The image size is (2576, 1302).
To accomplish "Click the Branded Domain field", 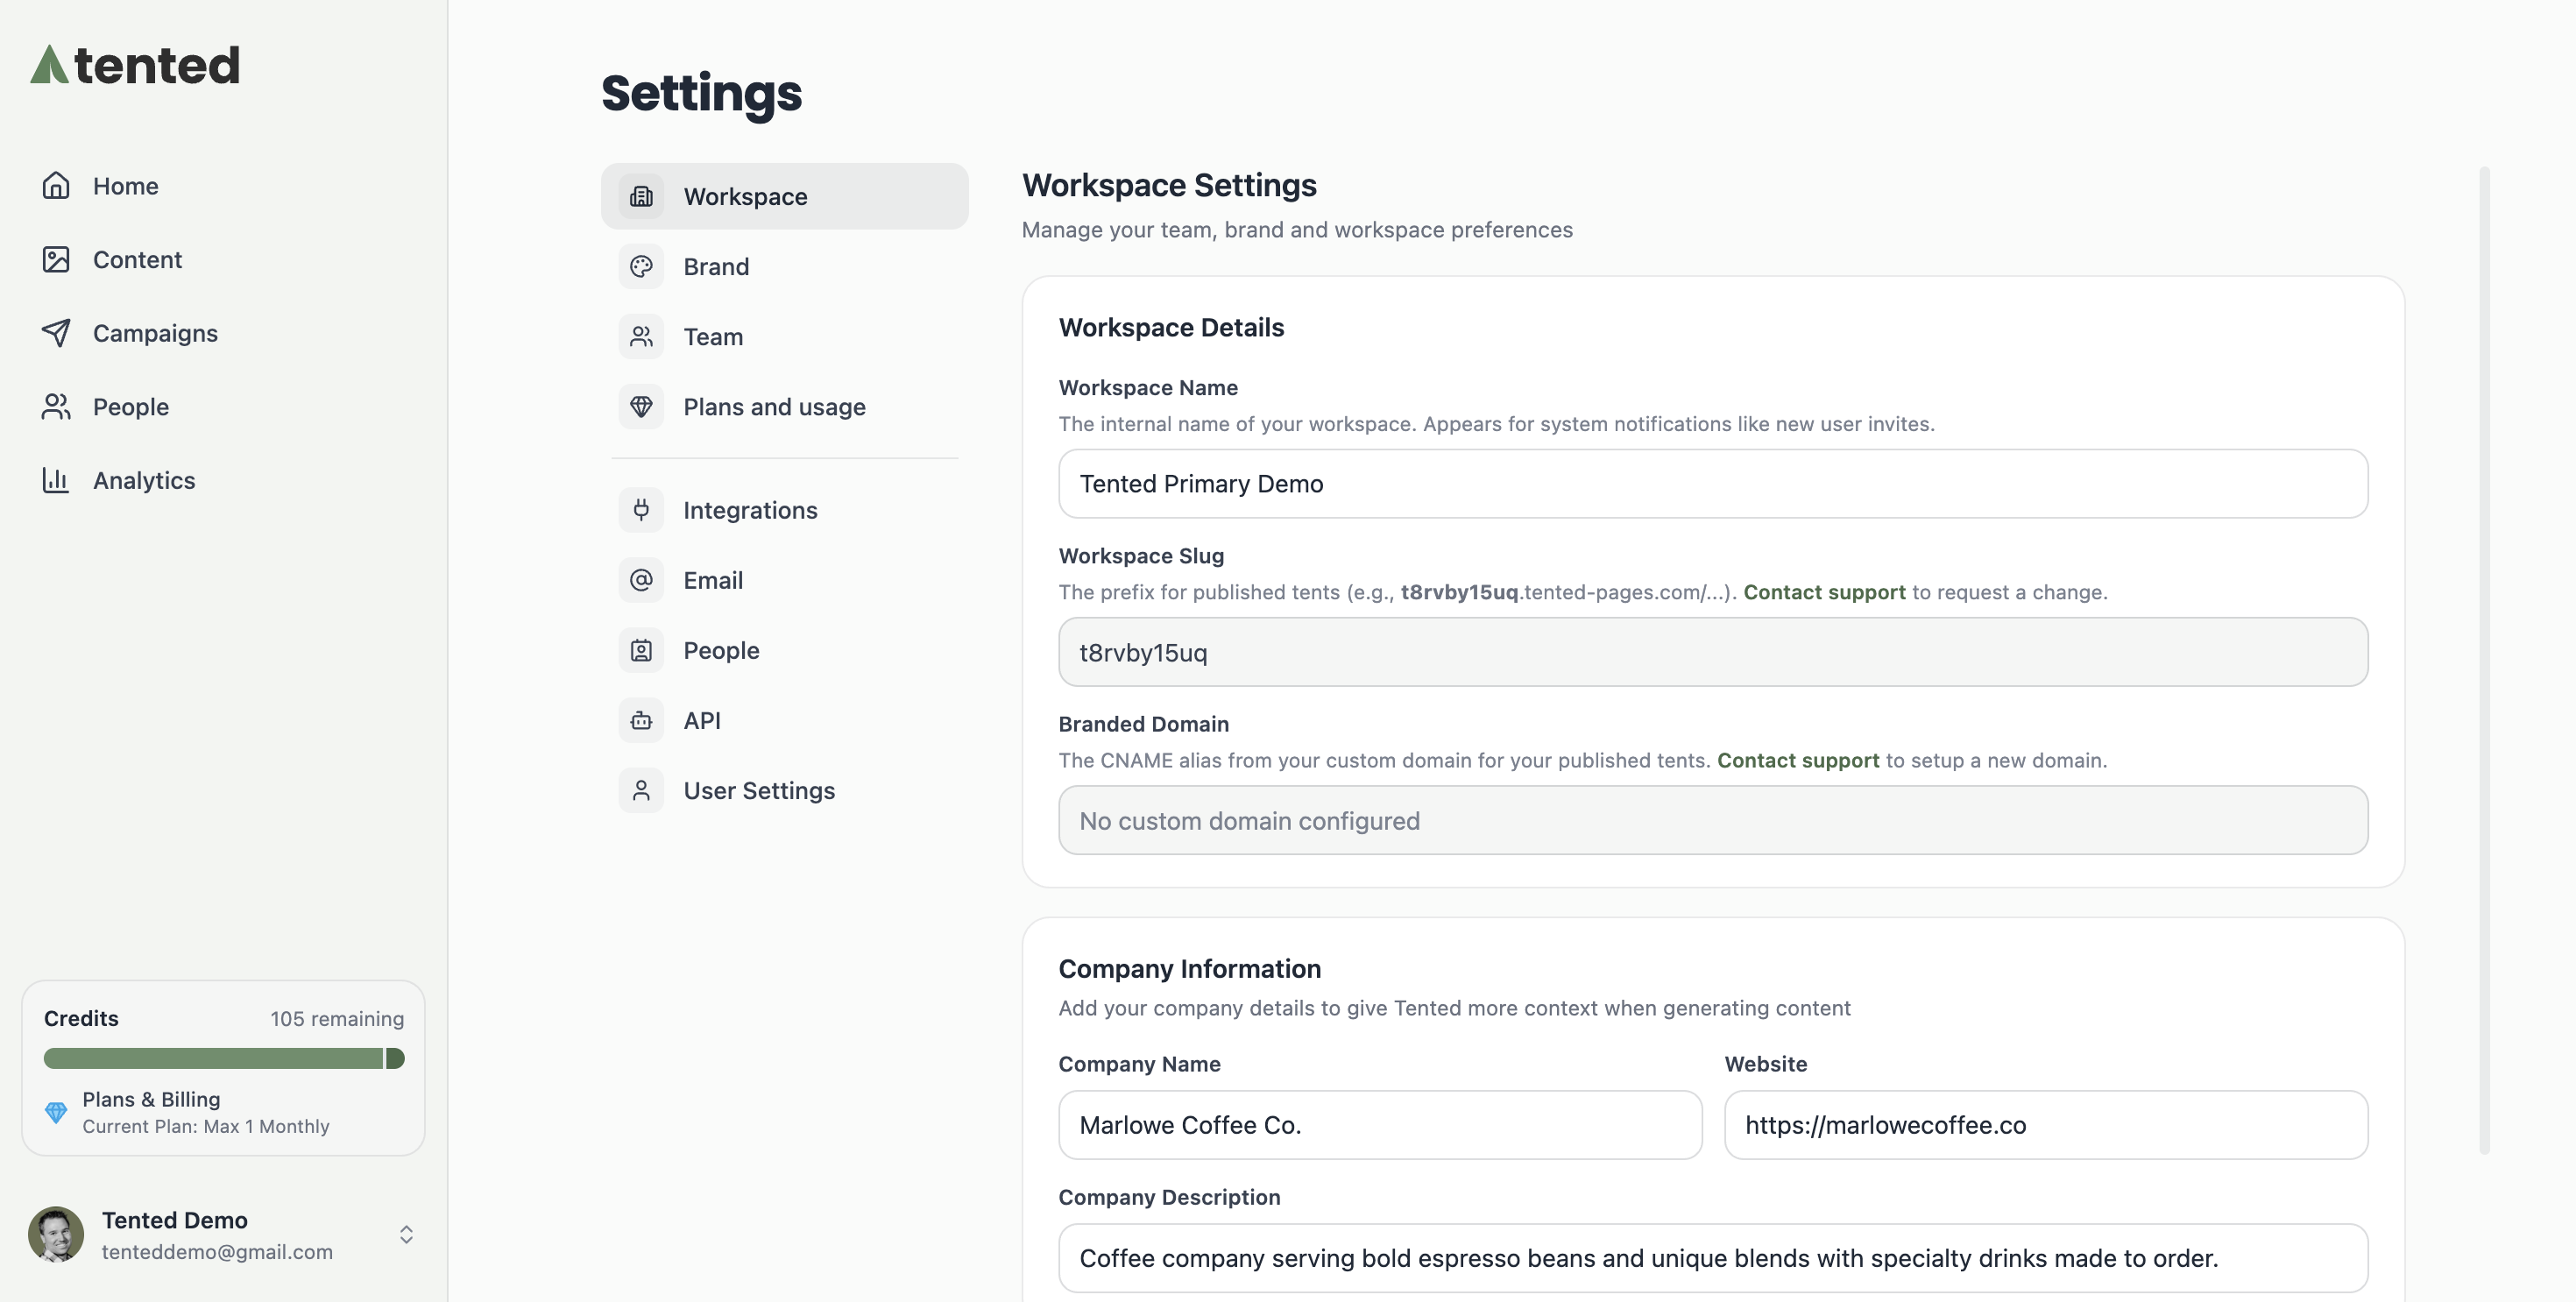I will (x=1713, y=820).
